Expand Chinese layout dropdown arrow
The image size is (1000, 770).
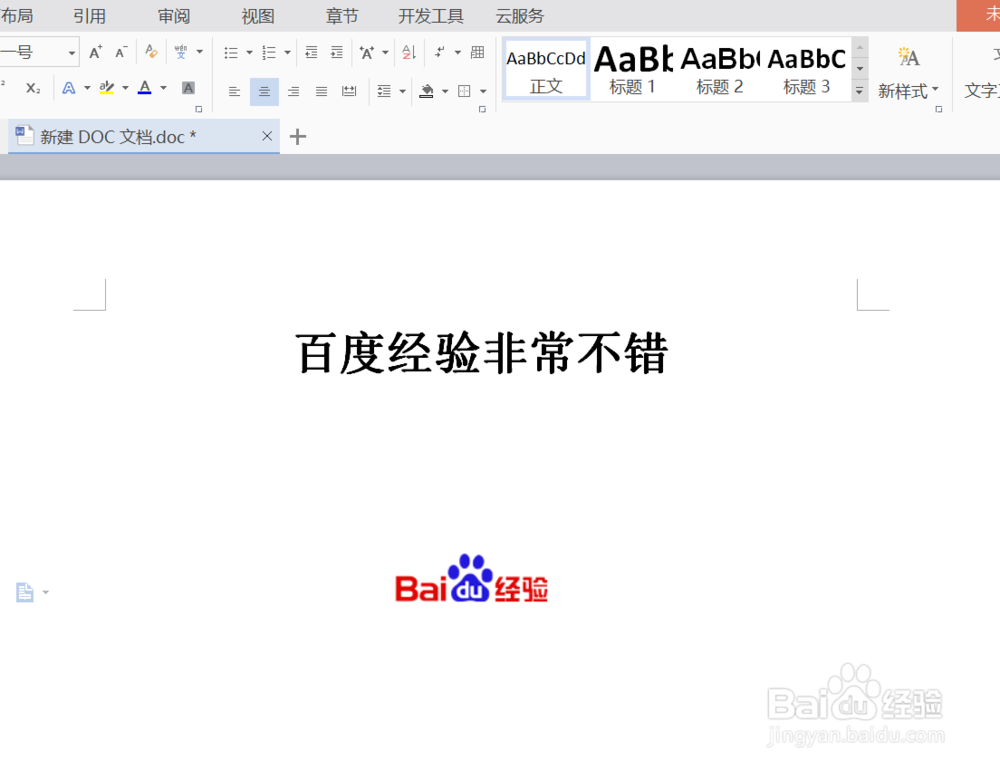(x=385, y=52)
